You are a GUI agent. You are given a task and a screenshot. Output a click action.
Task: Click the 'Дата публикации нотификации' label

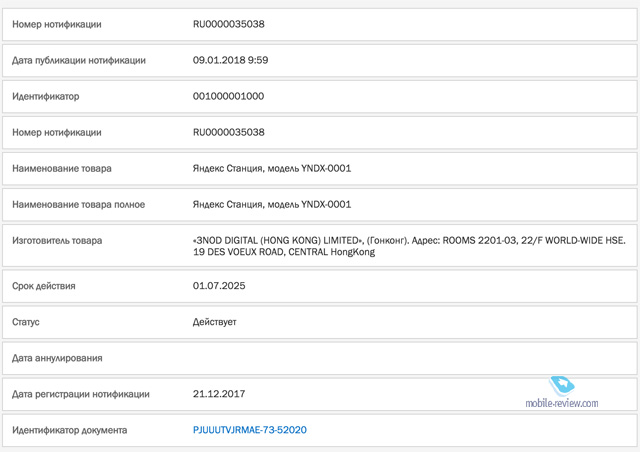pyautogui.click(x=79, y=60)
